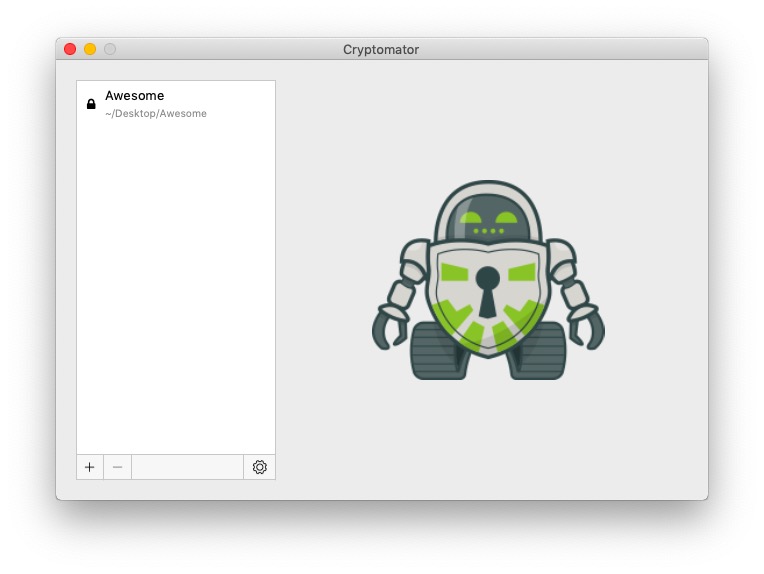The height and width of the screenshot is (574, 764).
Task: Click the lock icon beside Awesome
Action: pos(91,104)
